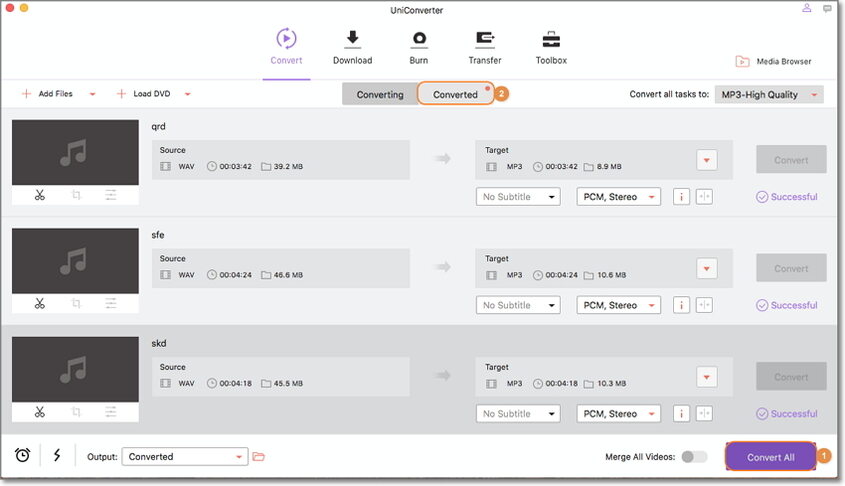Click the qrd file name

pyautogui.click(x=158, y=127)
